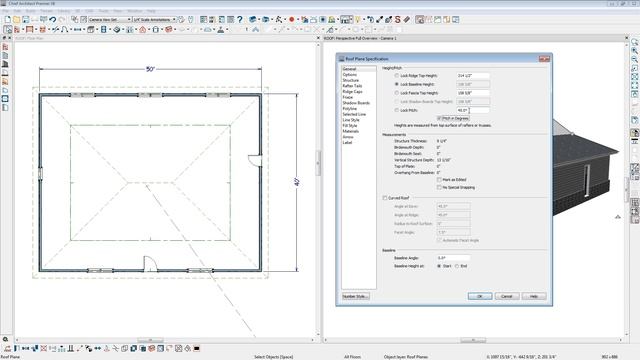Select the red house Roof tool icon
The width and height of the screenshot is (640, 360).
(142, 30)
